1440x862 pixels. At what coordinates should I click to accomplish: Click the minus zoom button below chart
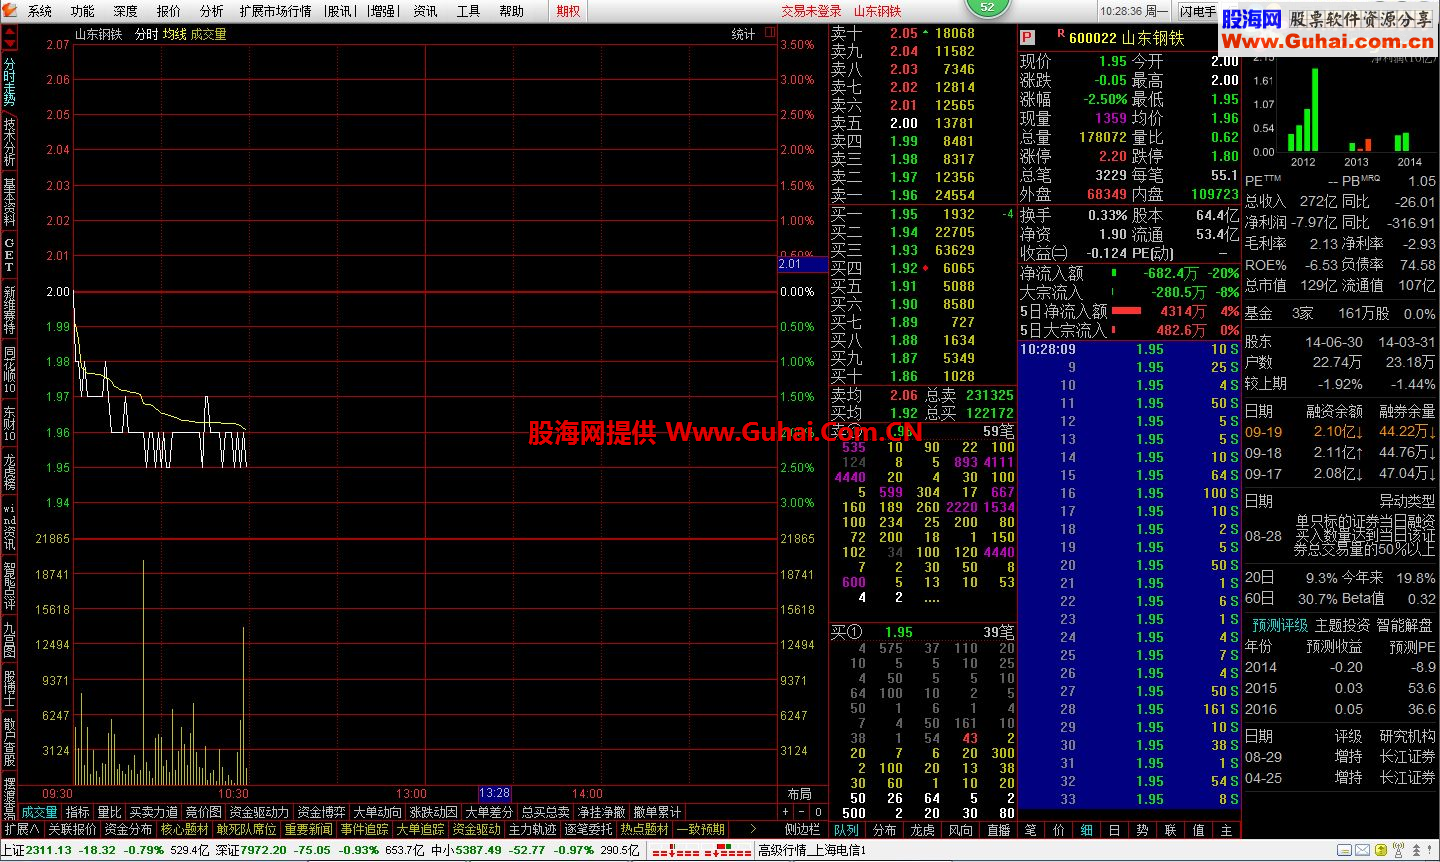point(802,813)
